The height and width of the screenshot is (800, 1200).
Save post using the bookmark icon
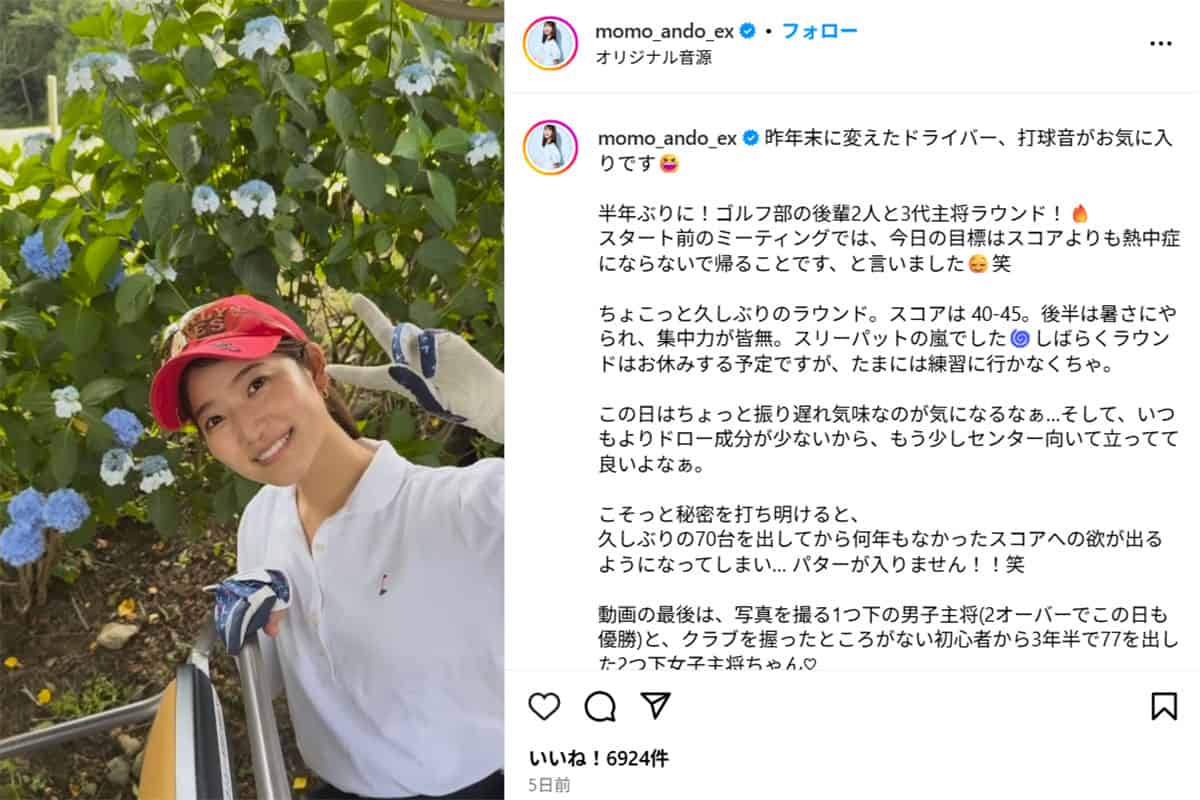pos(1164,706)
